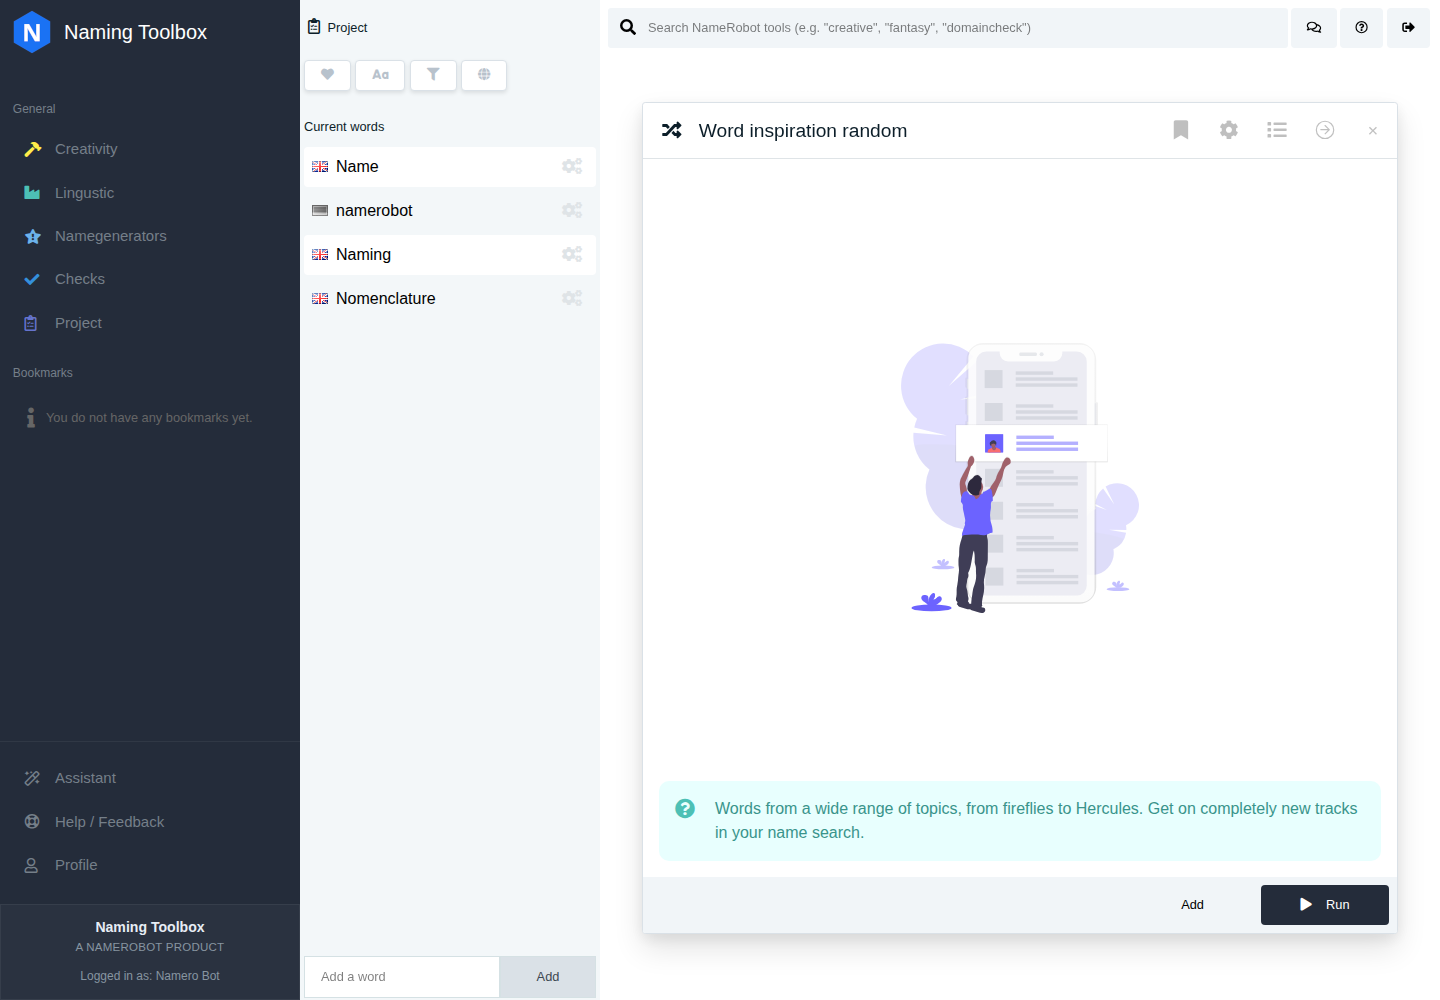Viewport: 1440px width, 1000px height.
Task: Open the Assistant in the sidebar
Action: 85,778
